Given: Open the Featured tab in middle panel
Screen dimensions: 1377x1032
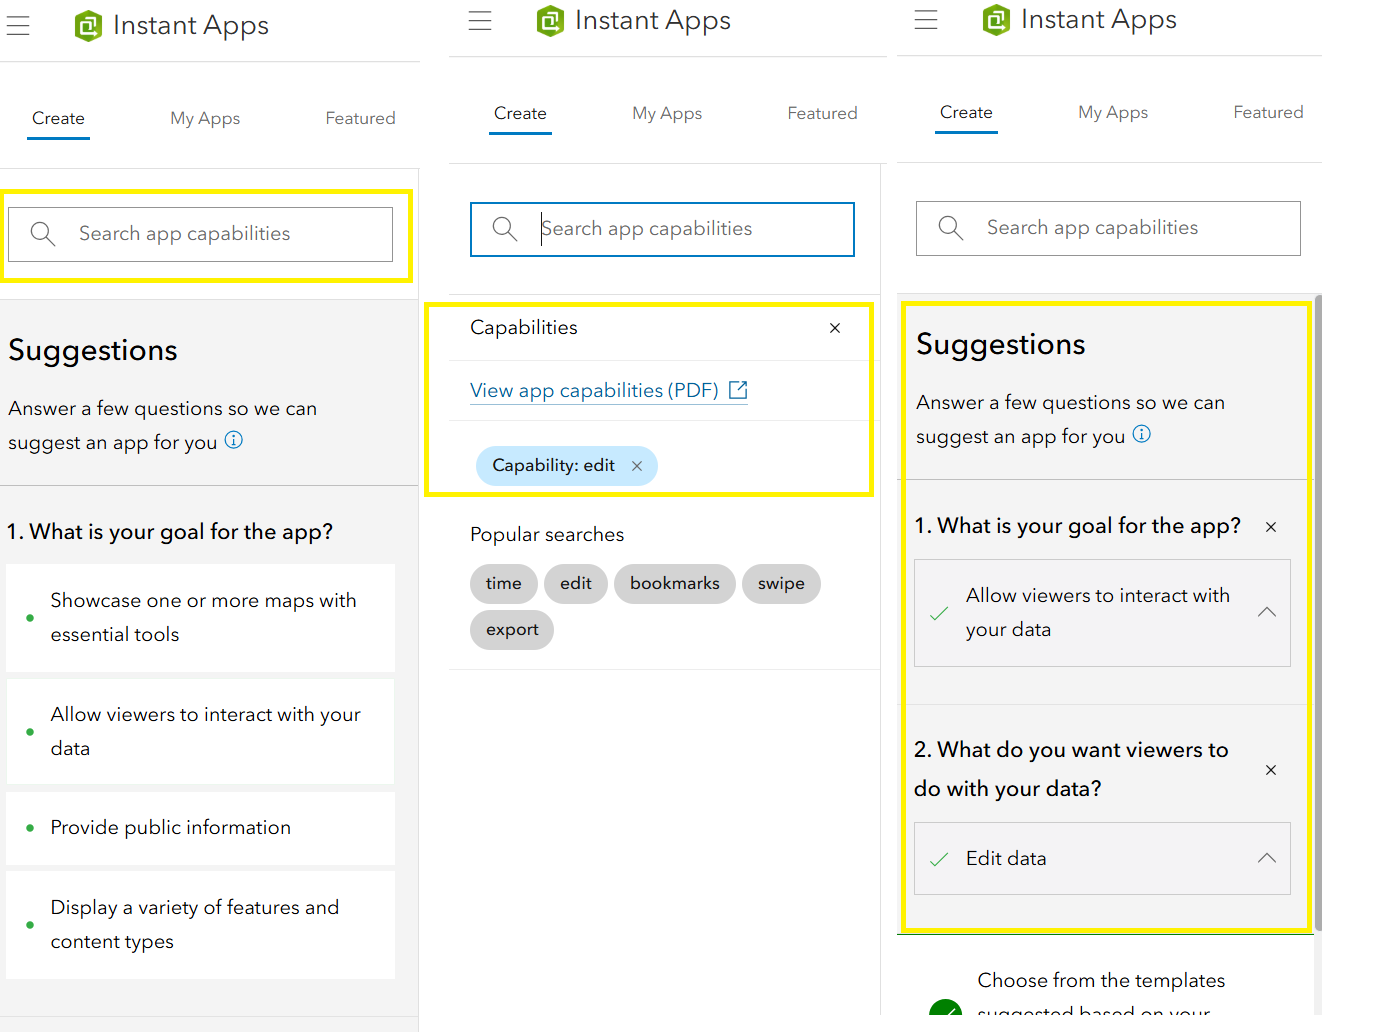Looking at the screenshot, I should click(x=822, y=113).
